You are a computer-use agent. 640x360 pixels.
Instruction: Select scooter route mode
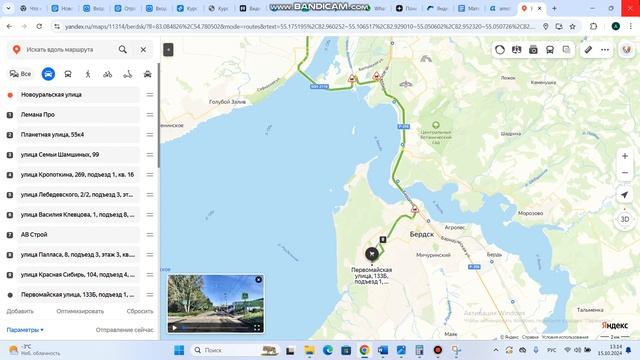click(x=128, y=74)
